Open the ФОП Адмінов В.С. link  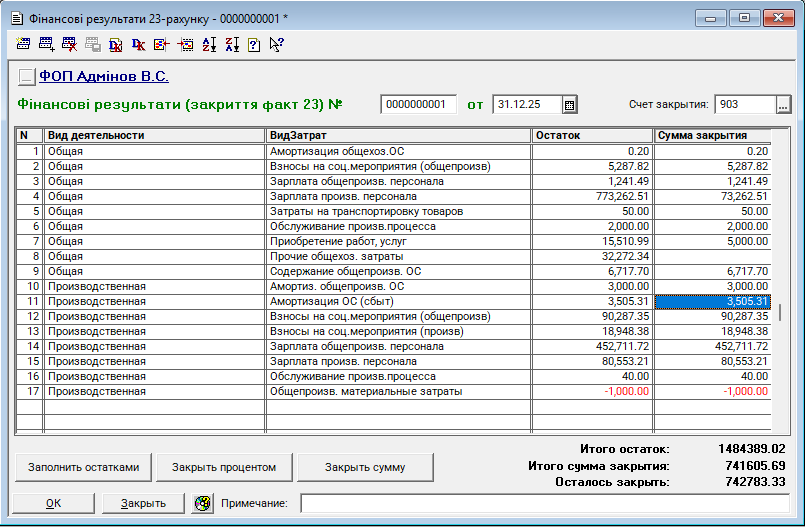[103, 76]
